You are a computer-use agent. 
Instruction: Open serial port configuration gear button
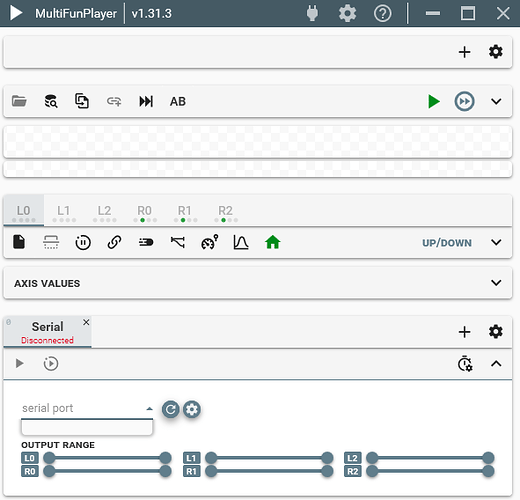pos(192,409)
